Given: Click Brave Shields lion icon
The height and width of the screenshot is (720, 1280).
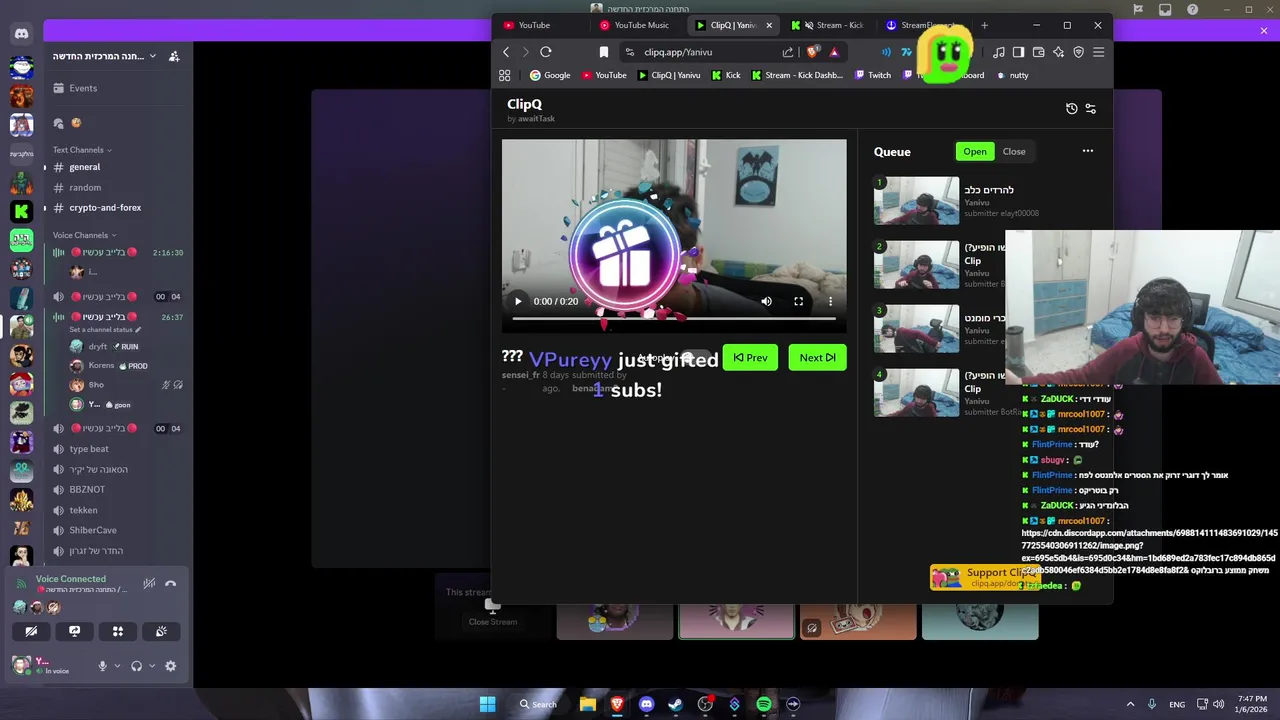Looking at the screenshot, I should tap(813, 51).
